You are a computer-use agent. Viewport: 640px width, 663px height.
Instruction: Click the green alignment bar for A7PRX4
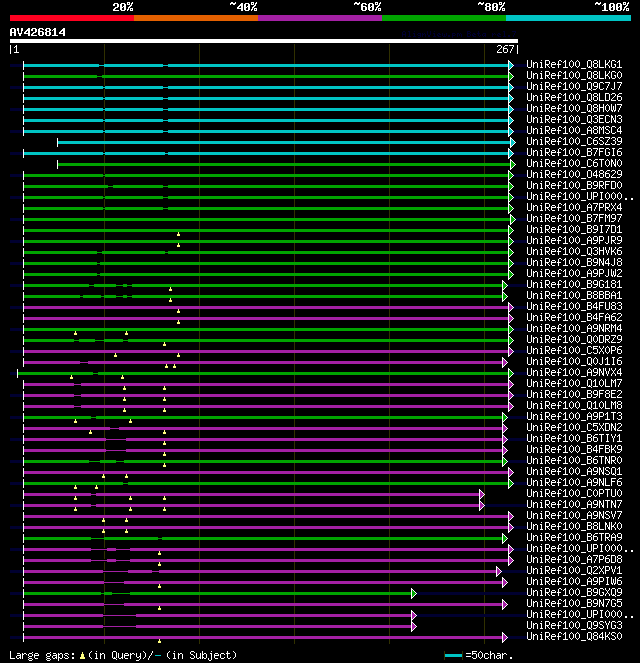(x=266, y=208)
